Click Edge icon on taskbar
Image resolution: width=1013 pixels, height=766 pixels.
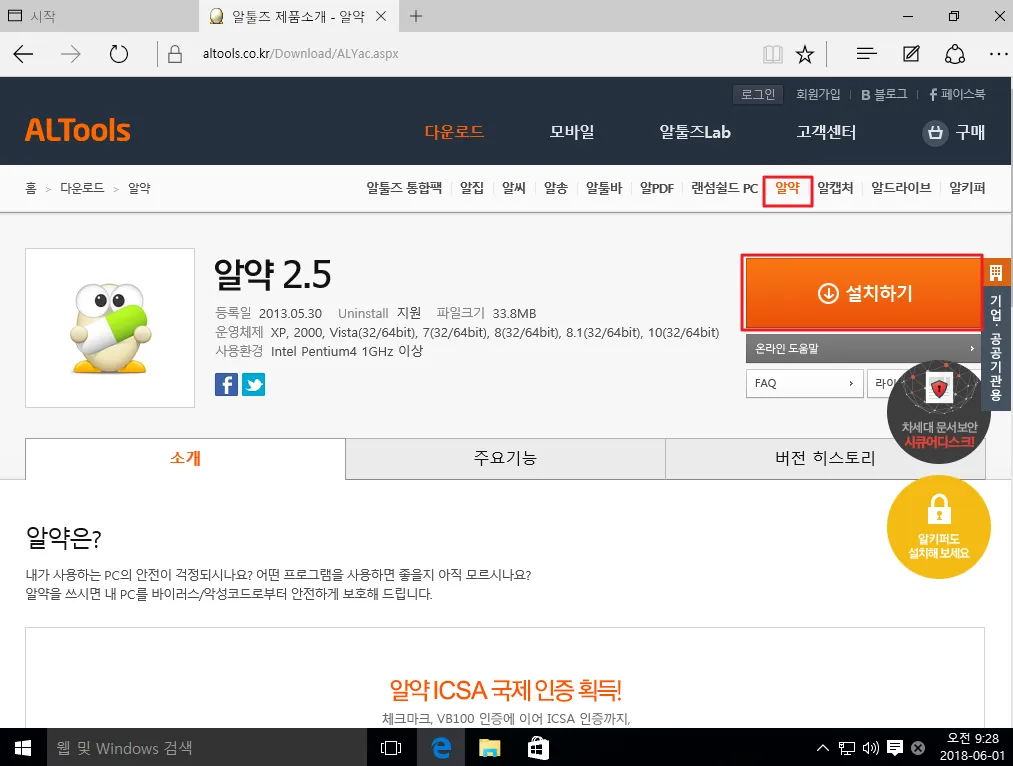pyautogui.click(x=441, y=748)
